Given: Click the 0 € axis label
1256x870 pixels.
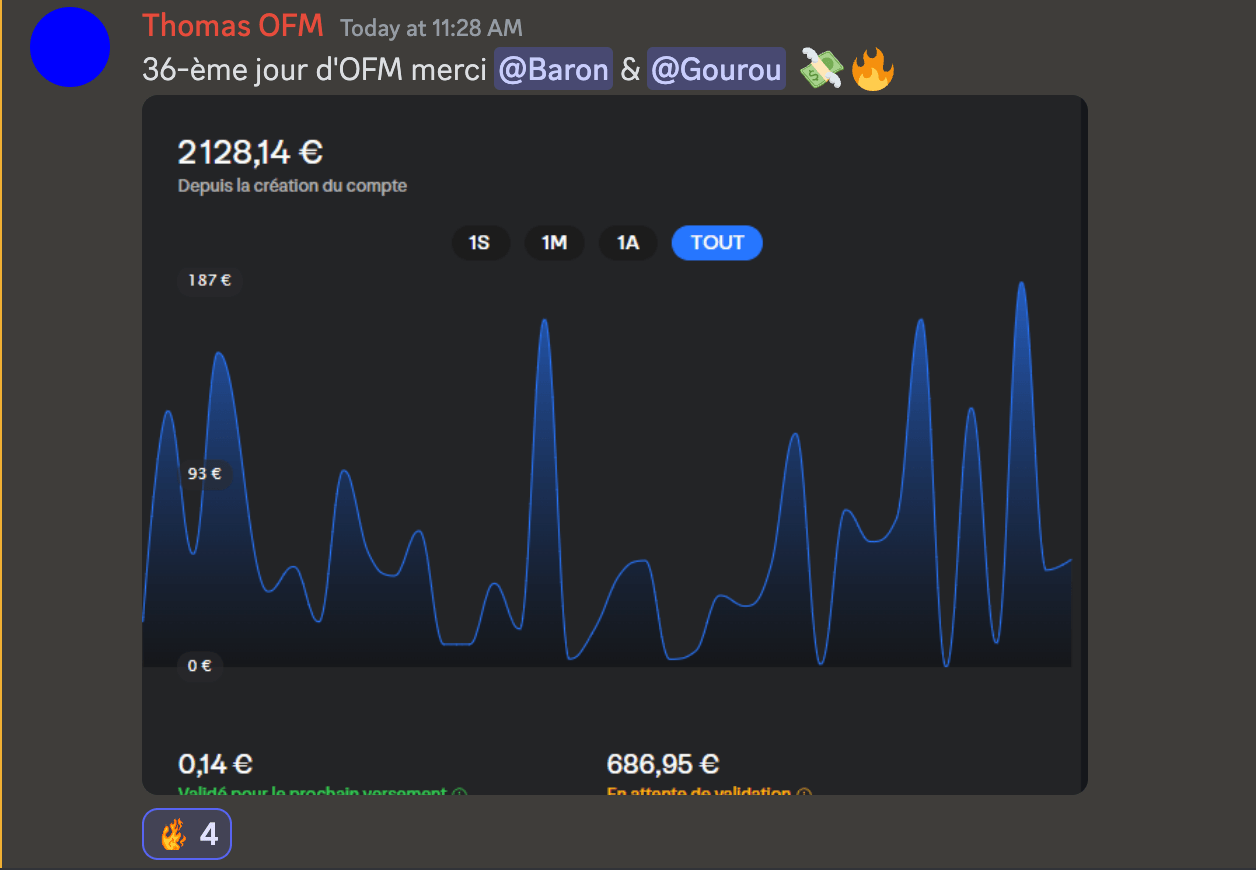Looking at the screenshot, I should click(x=199, y=665).
